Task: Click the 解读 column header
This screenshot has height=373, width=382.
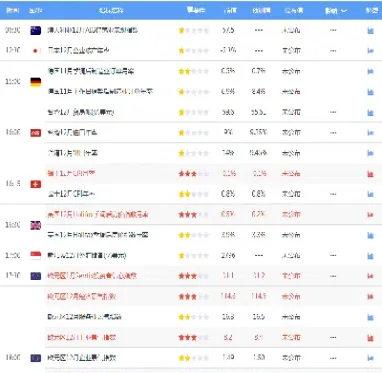Action: 372,11
